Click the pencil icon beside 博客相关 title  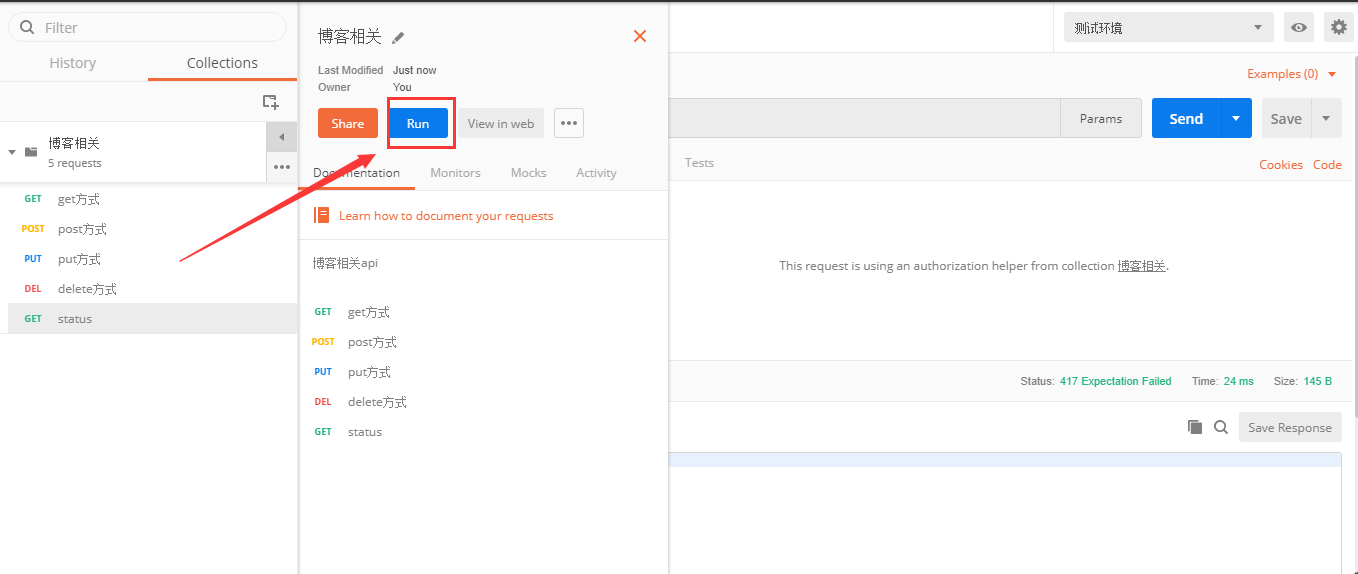click(x=398, y=37)
